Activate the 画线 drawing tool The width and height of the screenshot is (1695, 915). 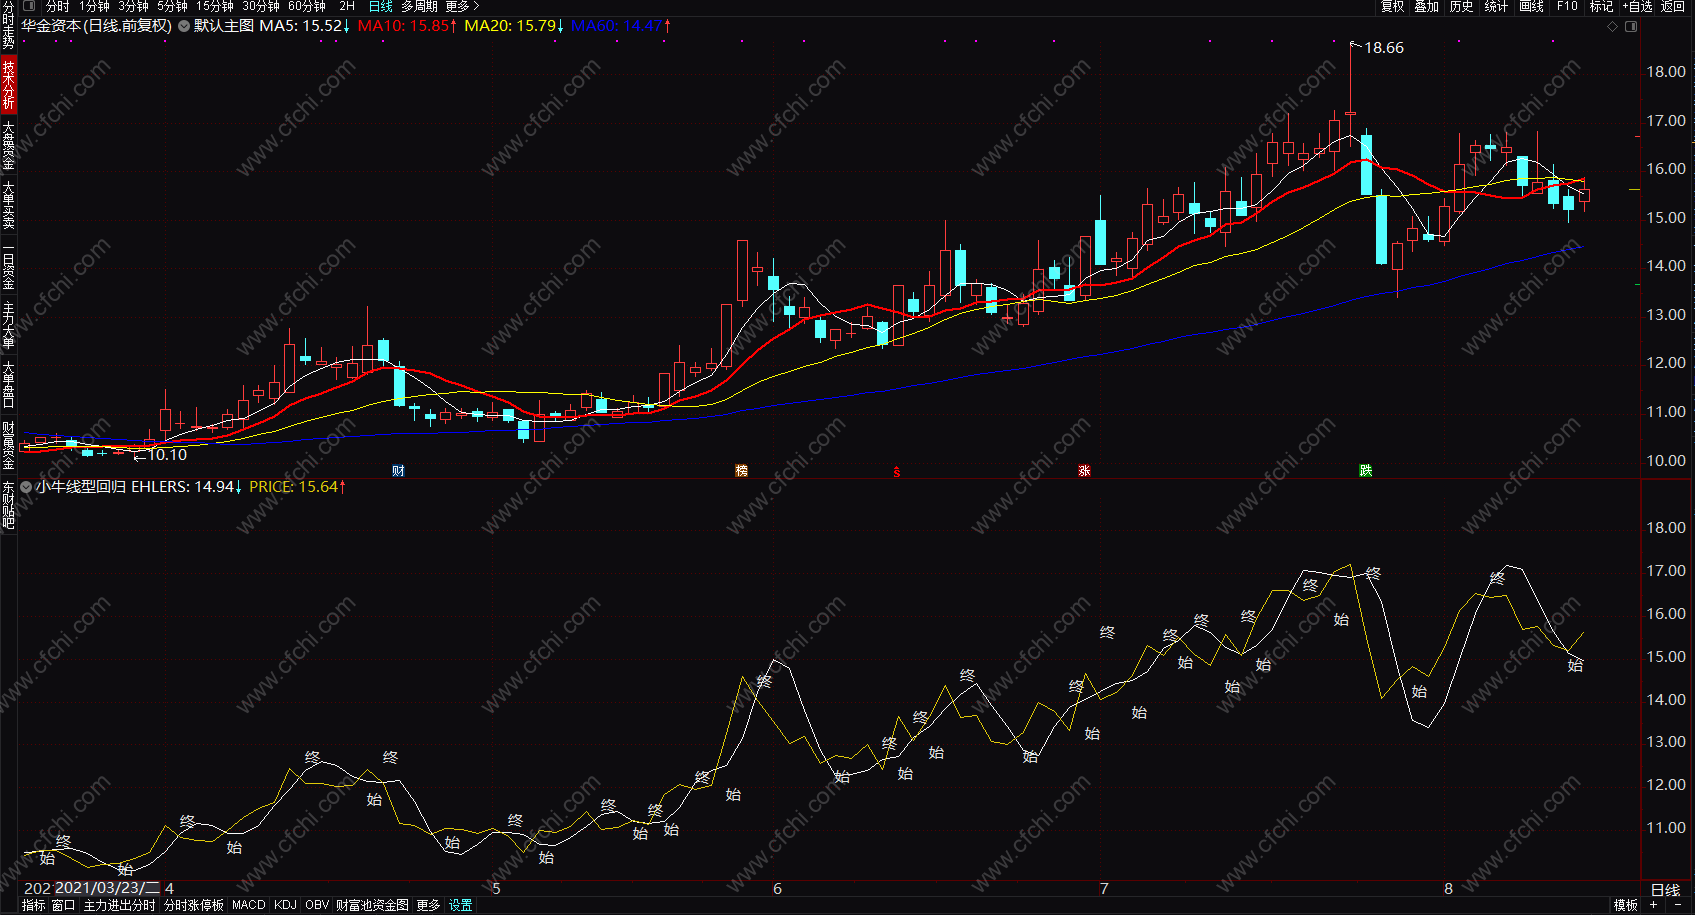click(x=1531, y=6)
